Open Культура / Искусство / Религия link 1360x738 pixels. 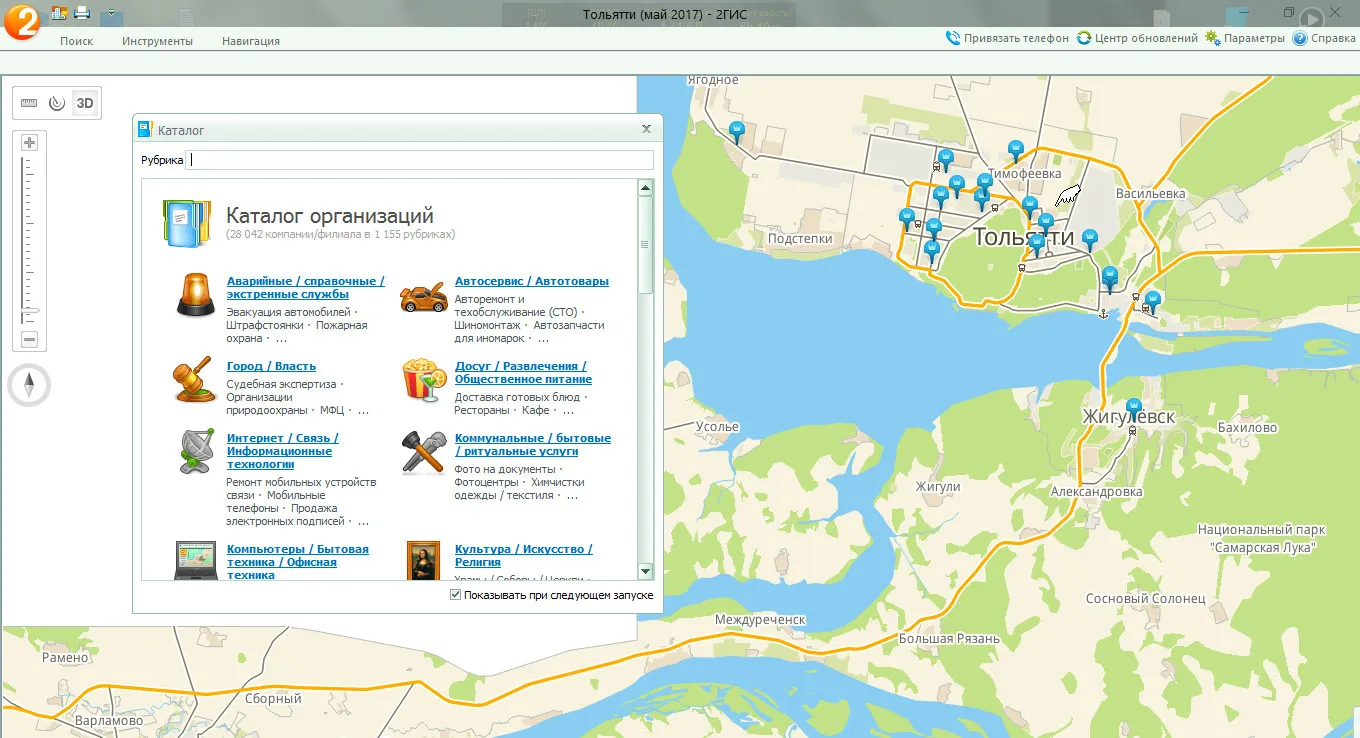(524, 556)
